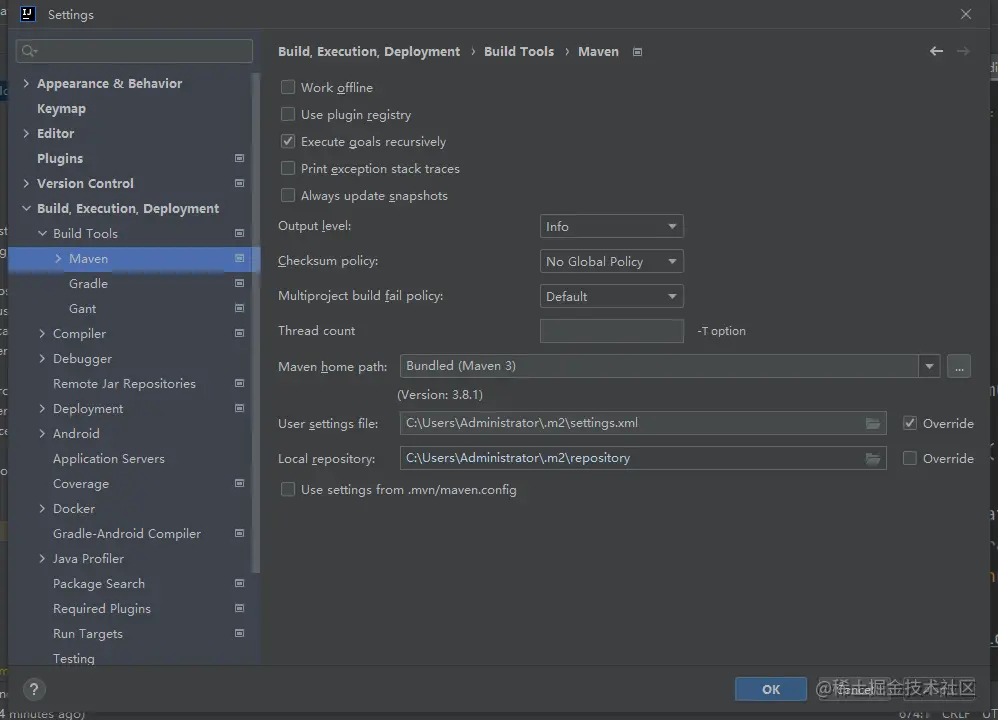The width and height of the screenshot is (998, 720).
Task: Click the project-level marker icon next to Gradle-Android Compiler
Action: (239, 533)
